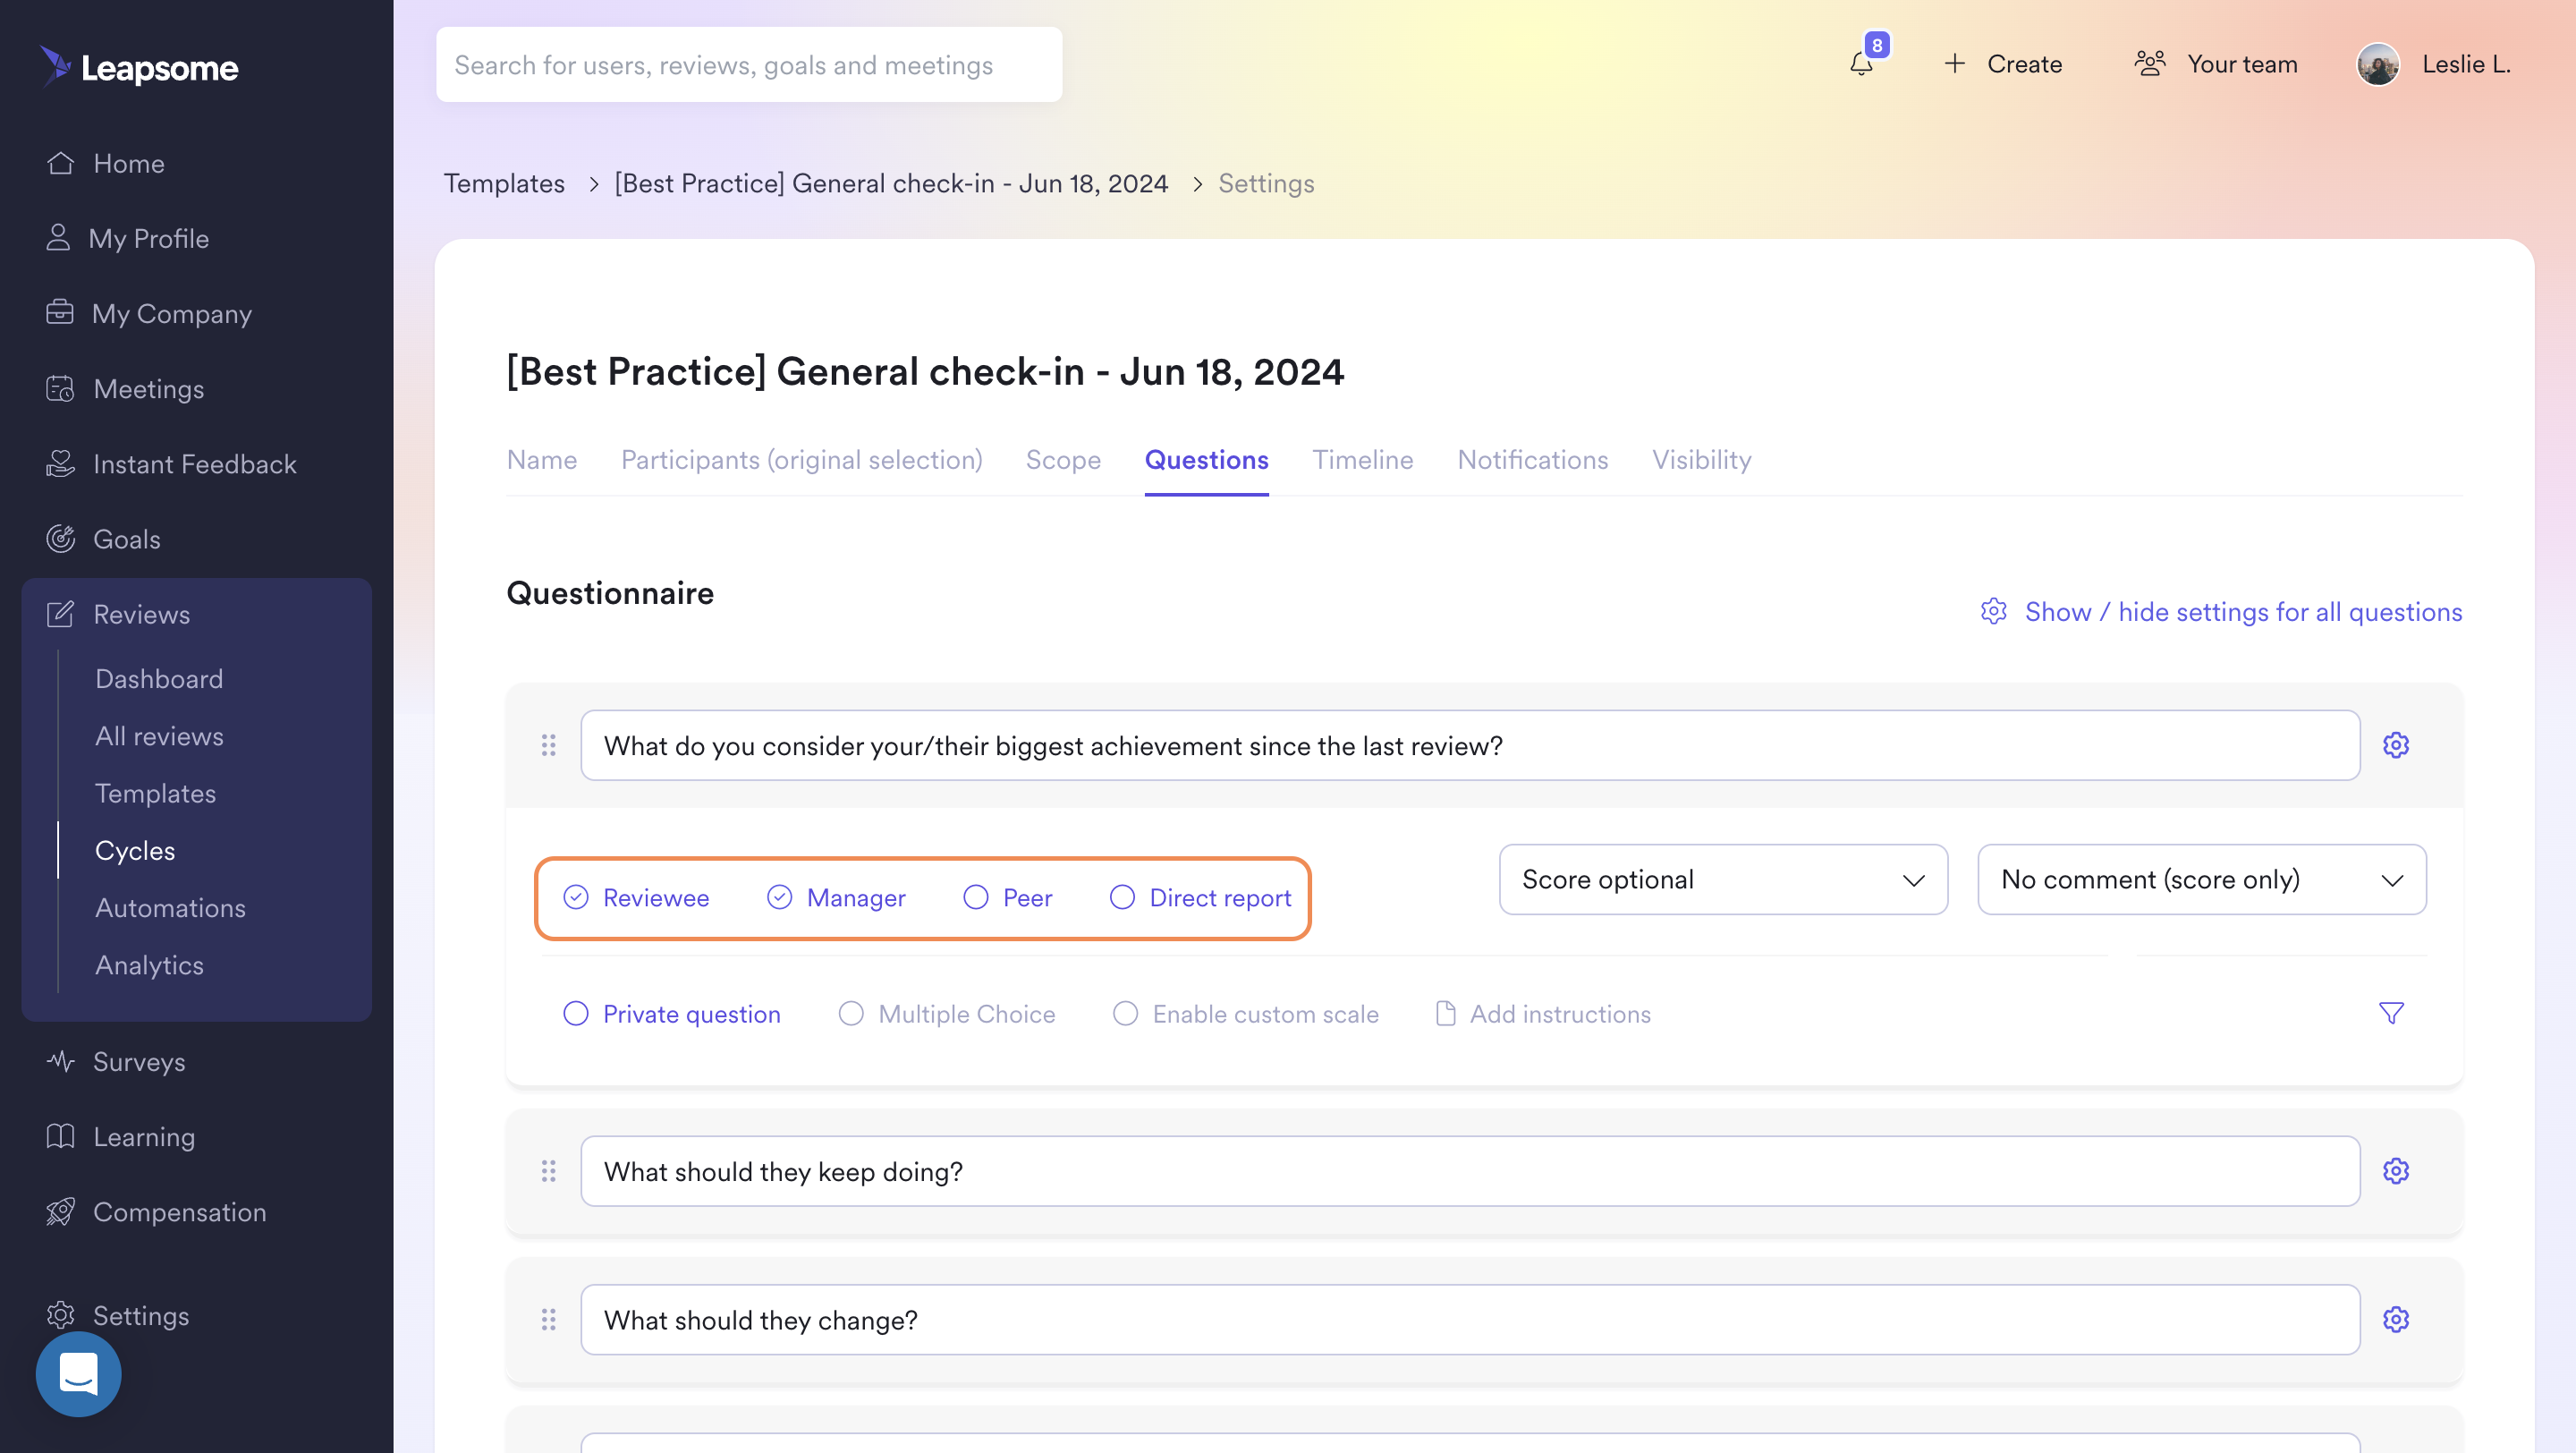Switch to the Timeline tab
This screenshot has width=2576, height=1453.
tap(1362, 459)
